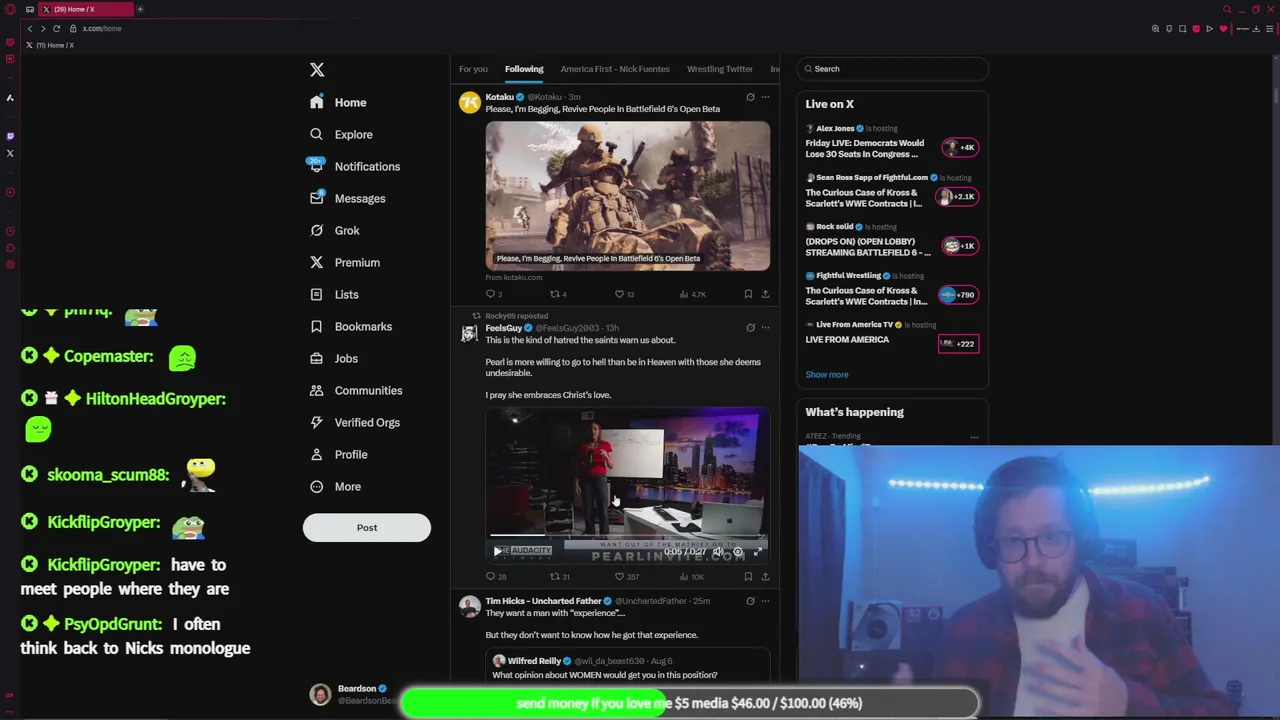Viewport: 1280px width, 720px height.
Task: Open the Messages section
Action: pos(348,198)
